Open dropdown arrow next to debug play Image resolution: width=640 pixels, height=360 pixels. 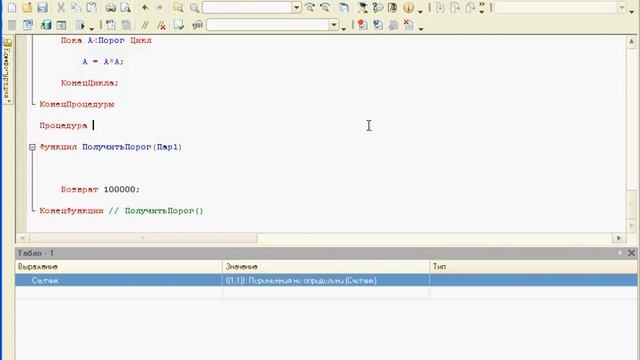[x=91, y=28]
